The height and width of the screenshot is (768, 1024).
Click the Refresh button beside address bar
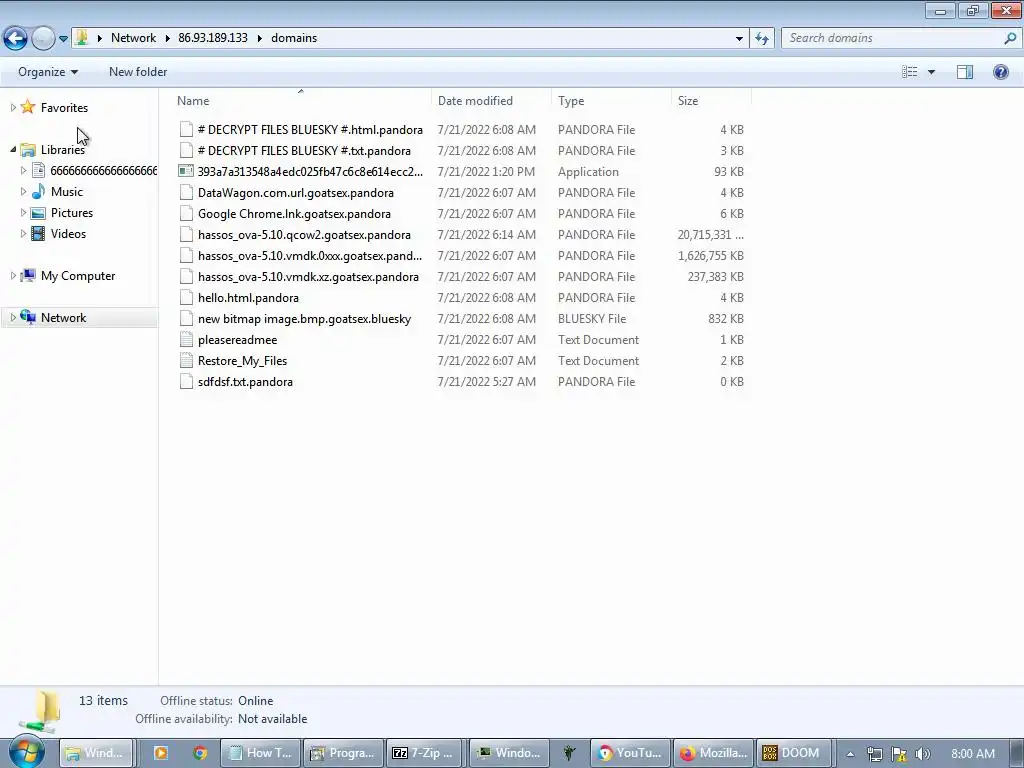[x=762, y=39]
